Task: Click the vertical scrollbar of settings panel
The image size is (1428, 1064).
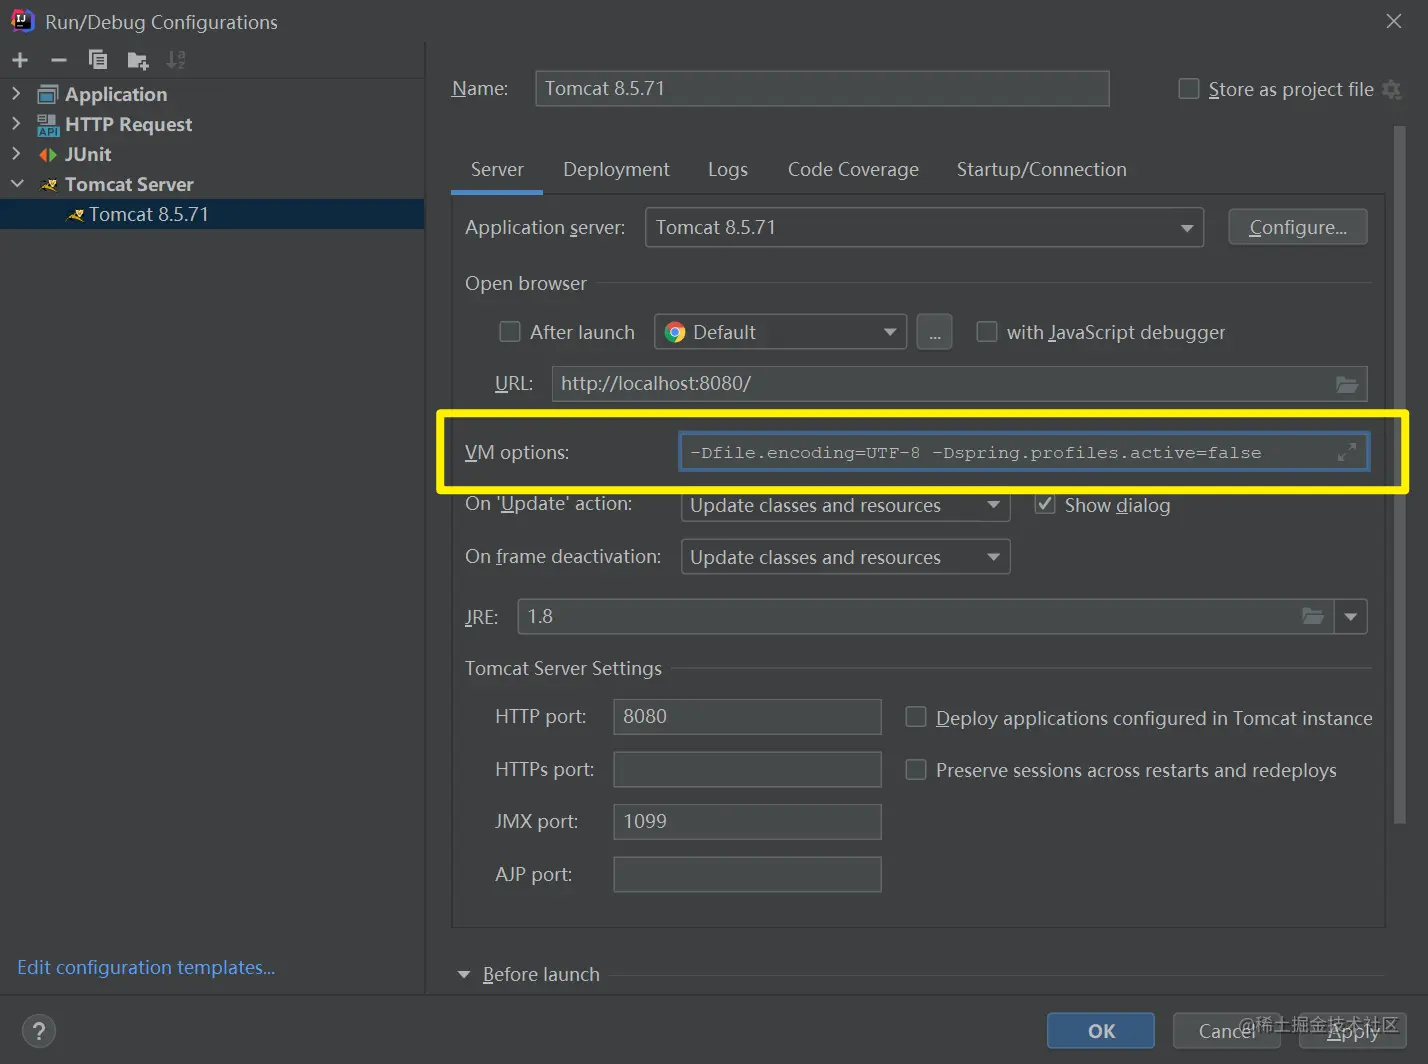Action: (x=1400, y=475)
